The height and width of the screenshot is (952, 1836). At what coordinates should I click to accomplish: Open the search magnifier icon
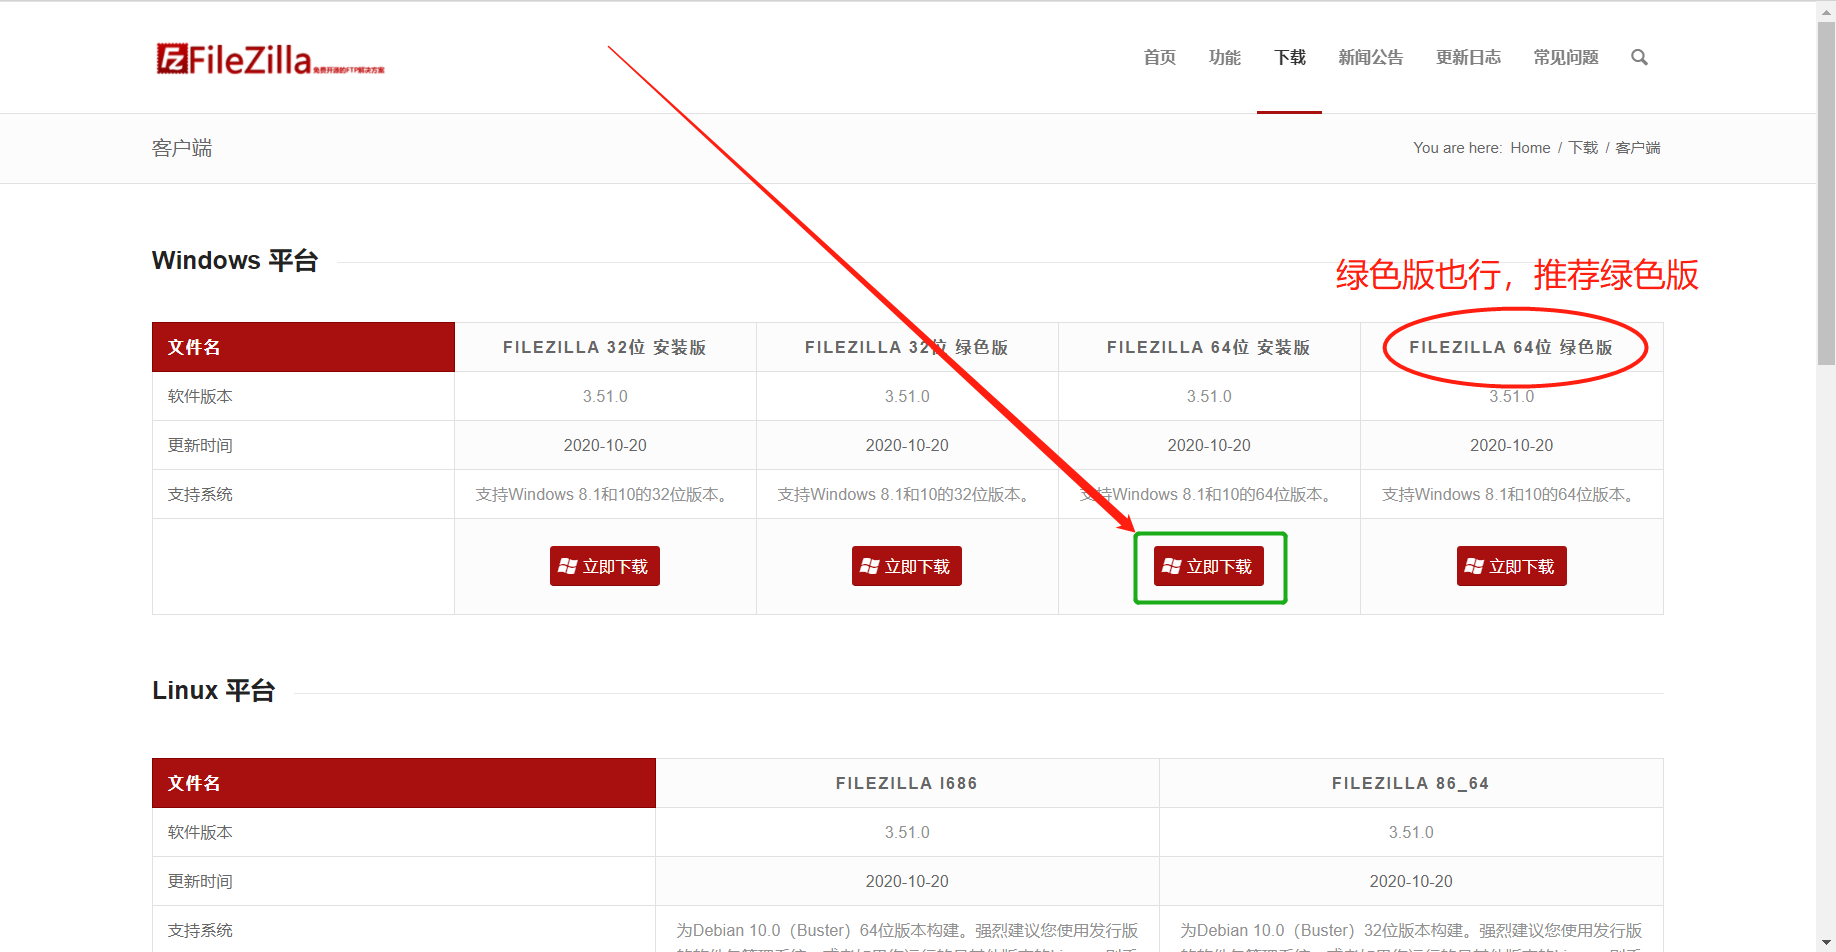click(x=1639, y=57)
